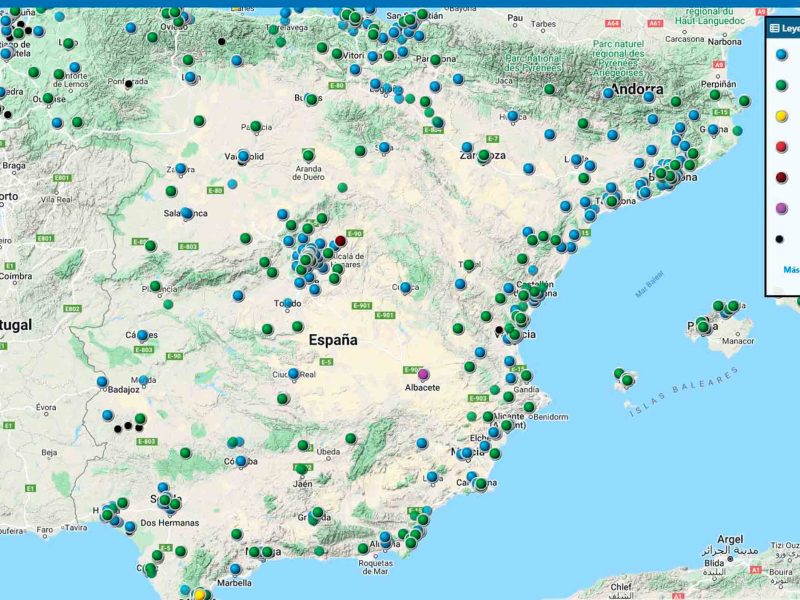Click the bright red legend swatch
Image resolution: width=800 pixels, height=600 pixels.
coord(781,147)
